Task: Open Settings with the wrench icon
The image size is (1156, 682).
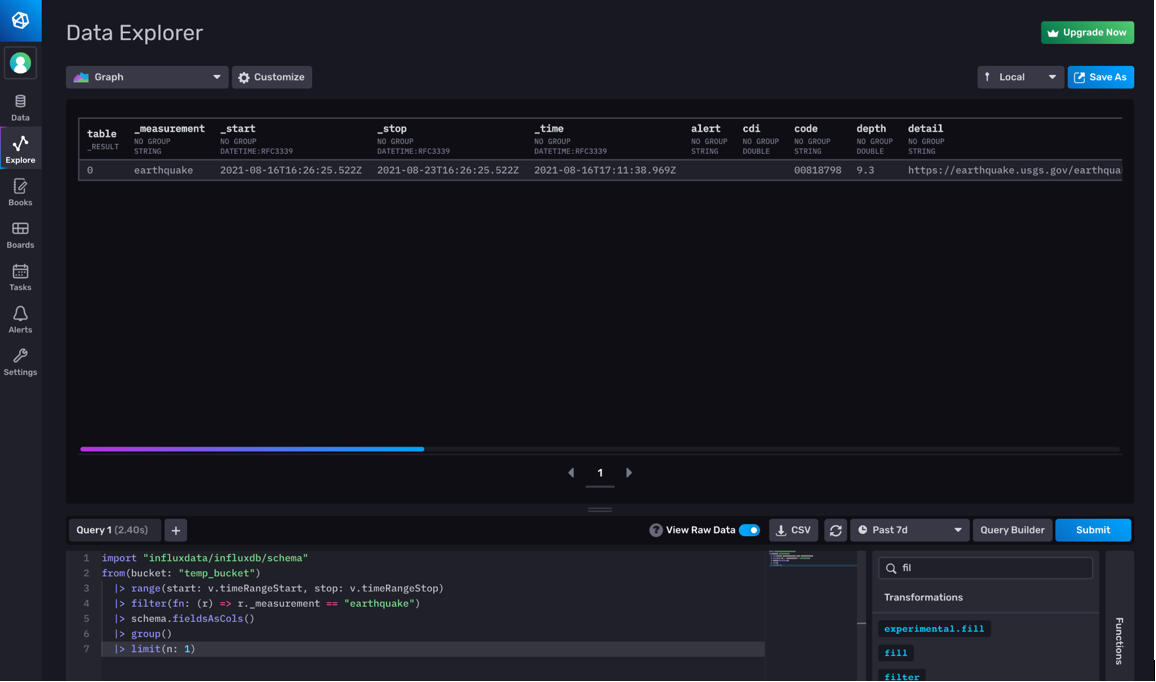Action: coord(20,360)
